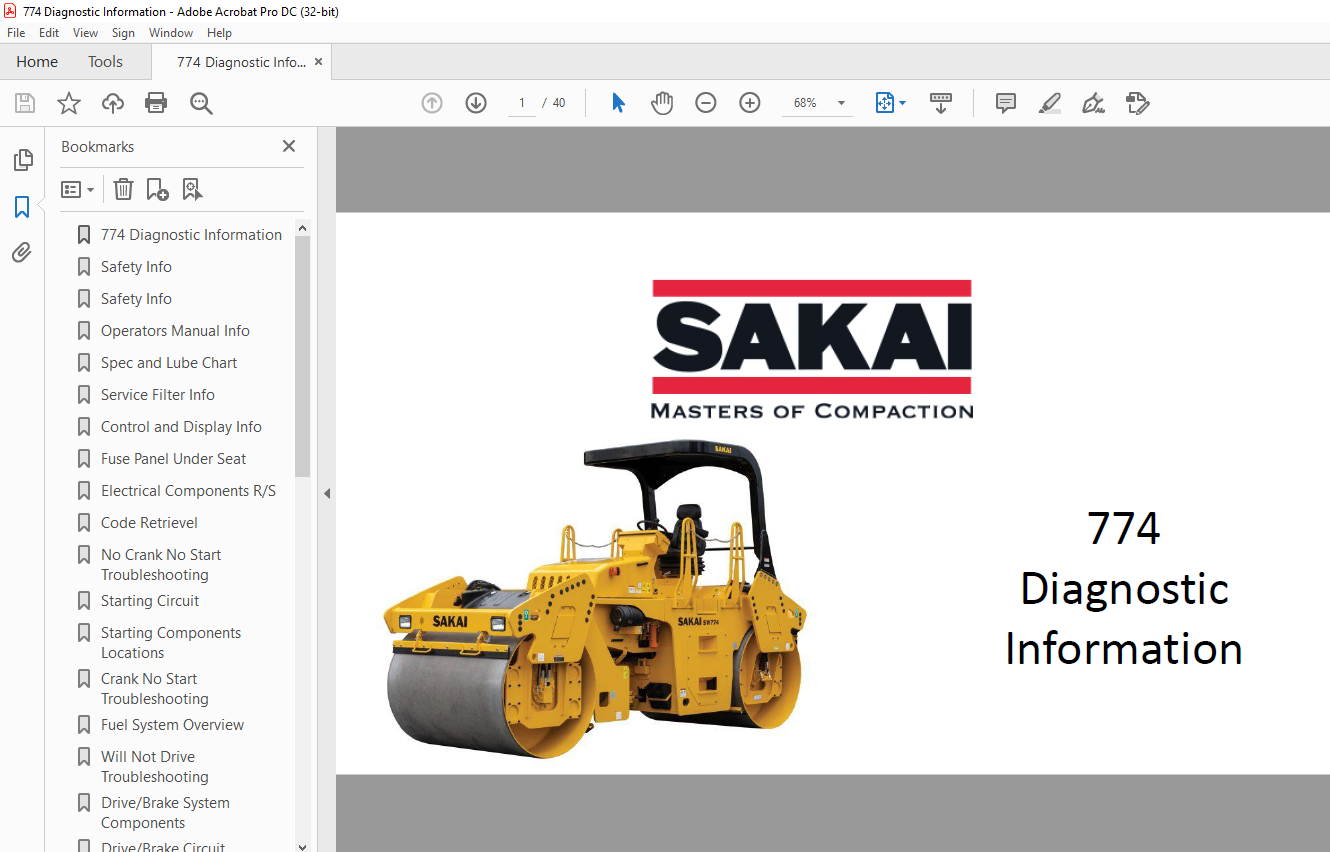The image size is (1330, 852).
Task: Go to previous page arrow
Action: tap(432, 103)
